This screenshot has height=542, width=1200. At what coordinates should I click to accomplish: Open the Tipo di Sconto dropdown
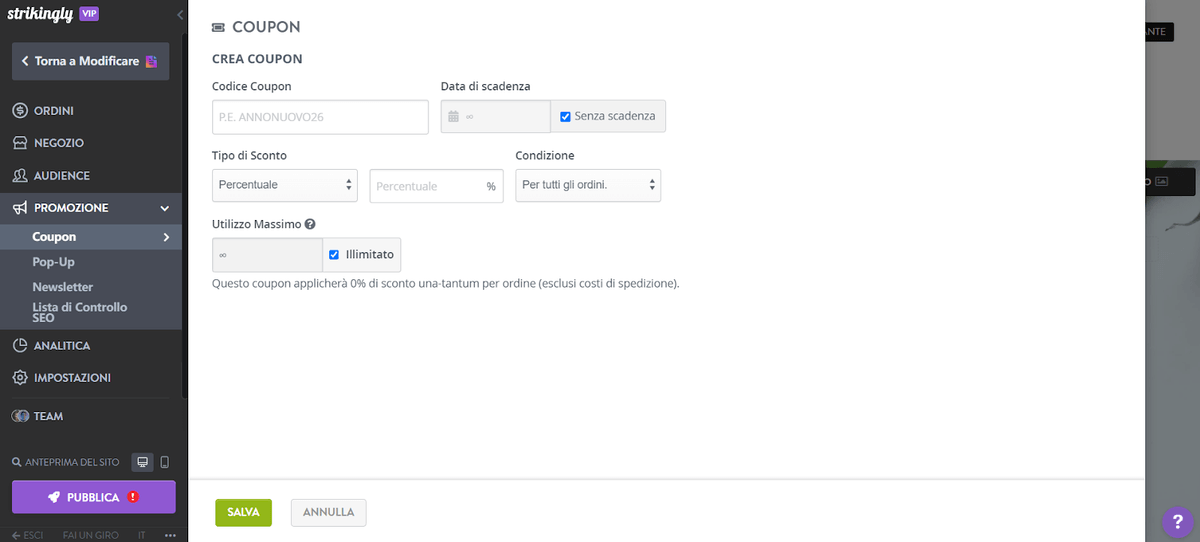(x=285, y=185)
